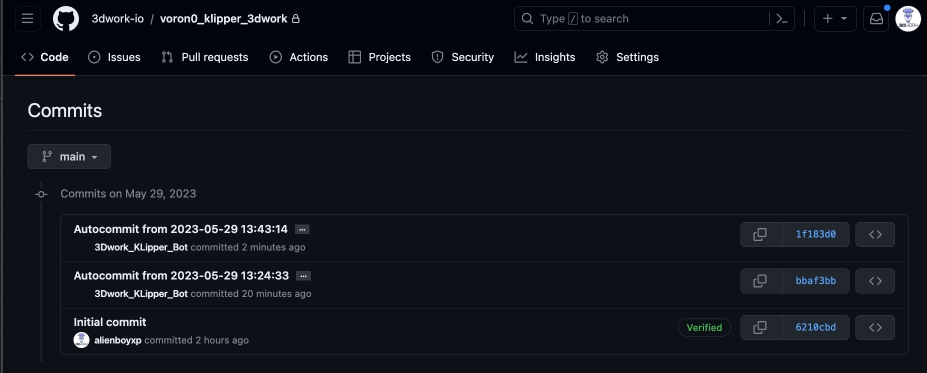Image resolution: width=927 pixels, height=373 pixels.
Task: Open commit hash bbaf3bb link
Action: click(x=816, y=281)
